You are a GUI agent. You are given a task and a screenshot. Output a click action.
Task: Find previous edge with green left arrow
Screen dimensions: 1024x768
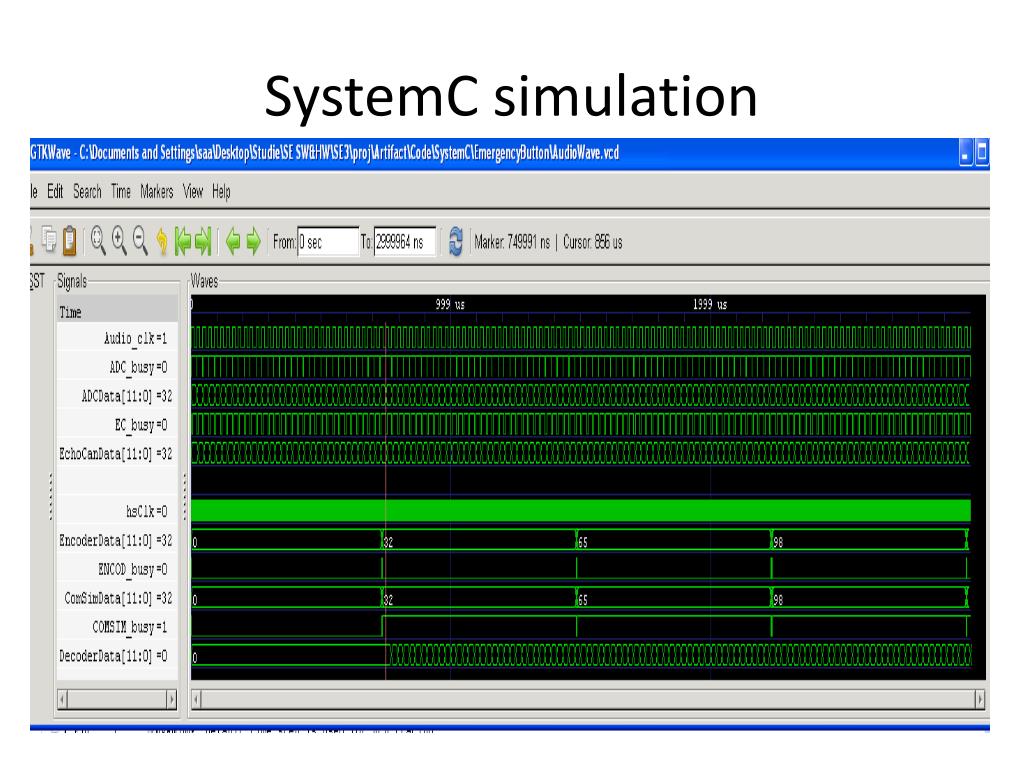tap(232, 242)
